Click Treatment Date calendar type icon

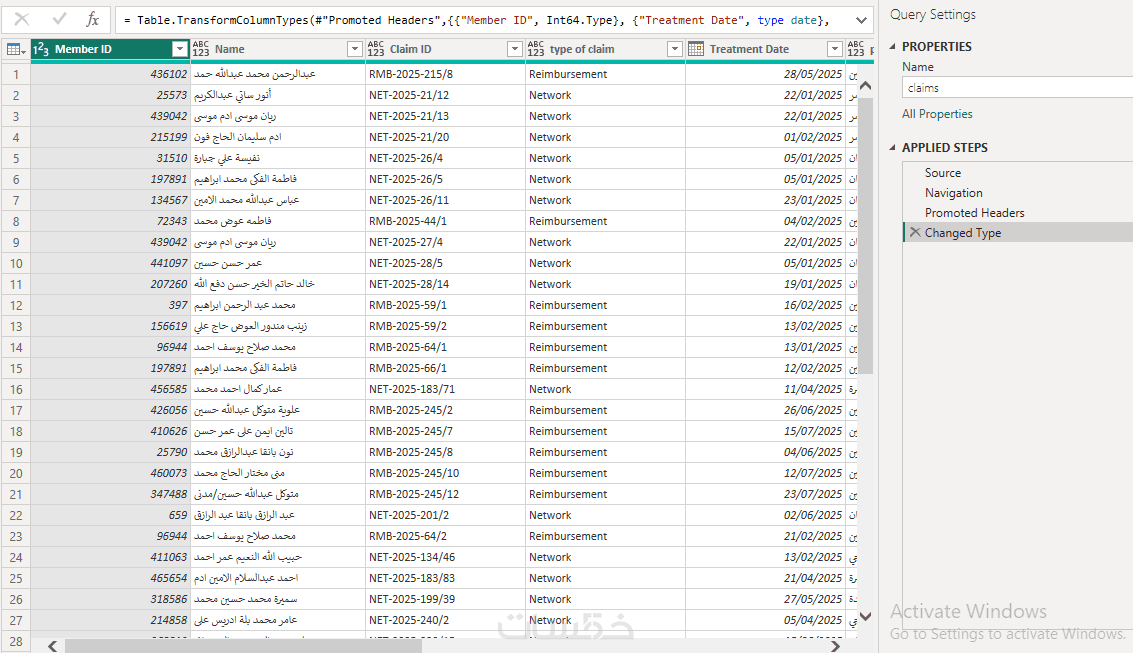696,48
